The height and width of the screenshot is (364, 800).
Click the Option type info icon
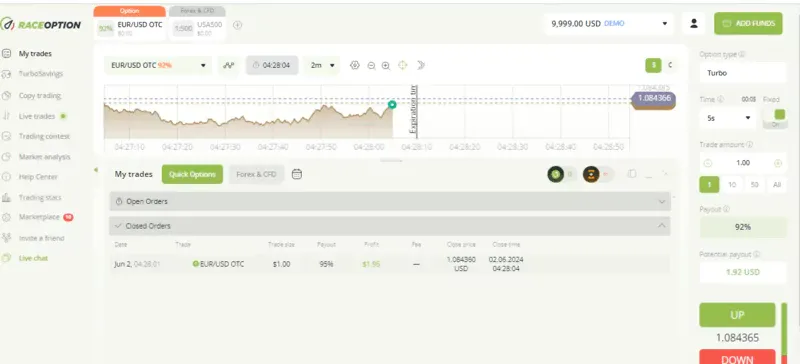tap(741, 54)
